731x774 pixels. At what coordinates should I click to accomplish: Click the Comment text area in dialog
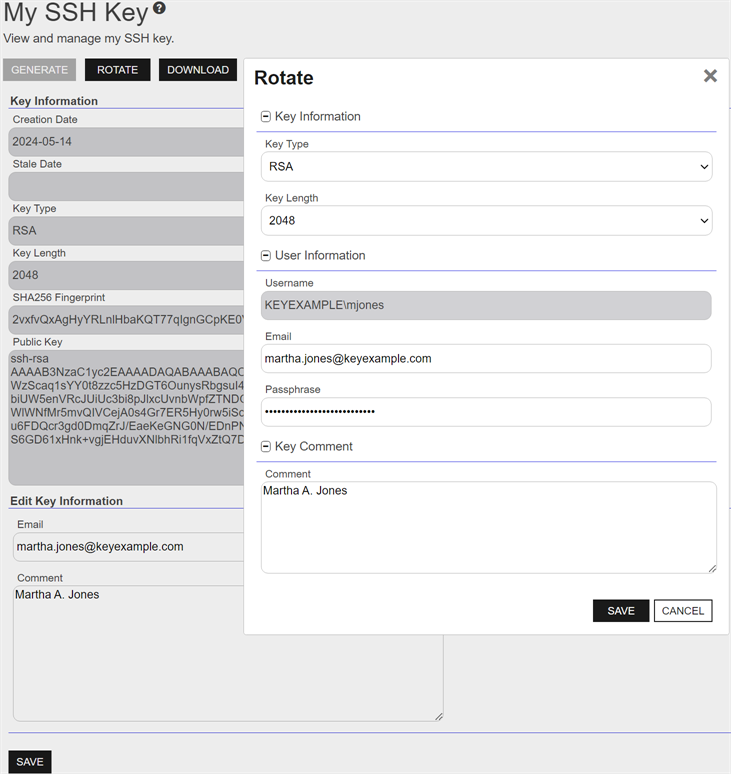486,528
